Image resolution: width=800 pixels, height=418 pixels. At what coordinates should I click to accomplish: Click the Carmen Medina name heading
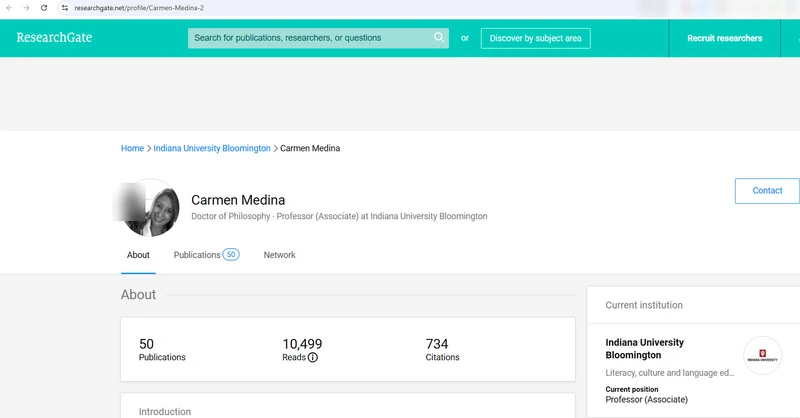click(x=238, y=200)
